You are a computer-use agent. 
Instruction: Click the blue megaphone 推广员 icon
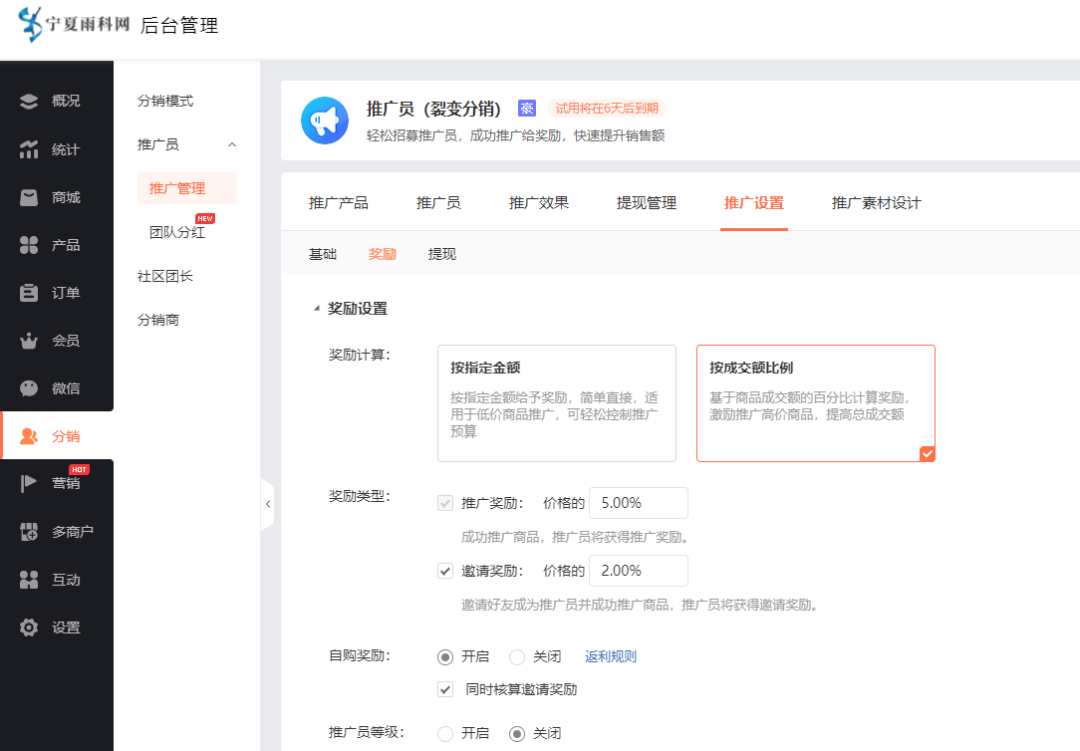tap(324, 121)
